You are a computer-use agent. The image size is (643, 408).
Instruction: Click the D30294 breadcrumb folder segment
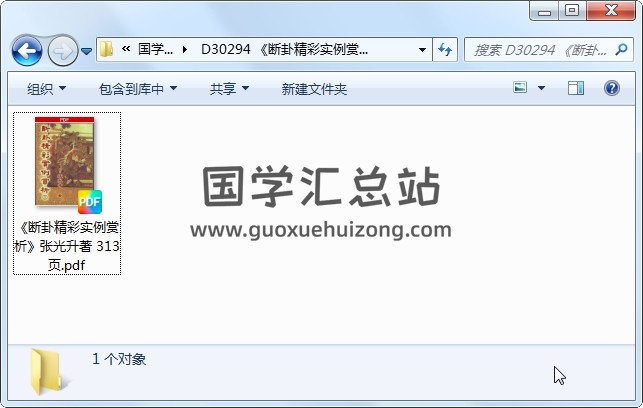285,50
